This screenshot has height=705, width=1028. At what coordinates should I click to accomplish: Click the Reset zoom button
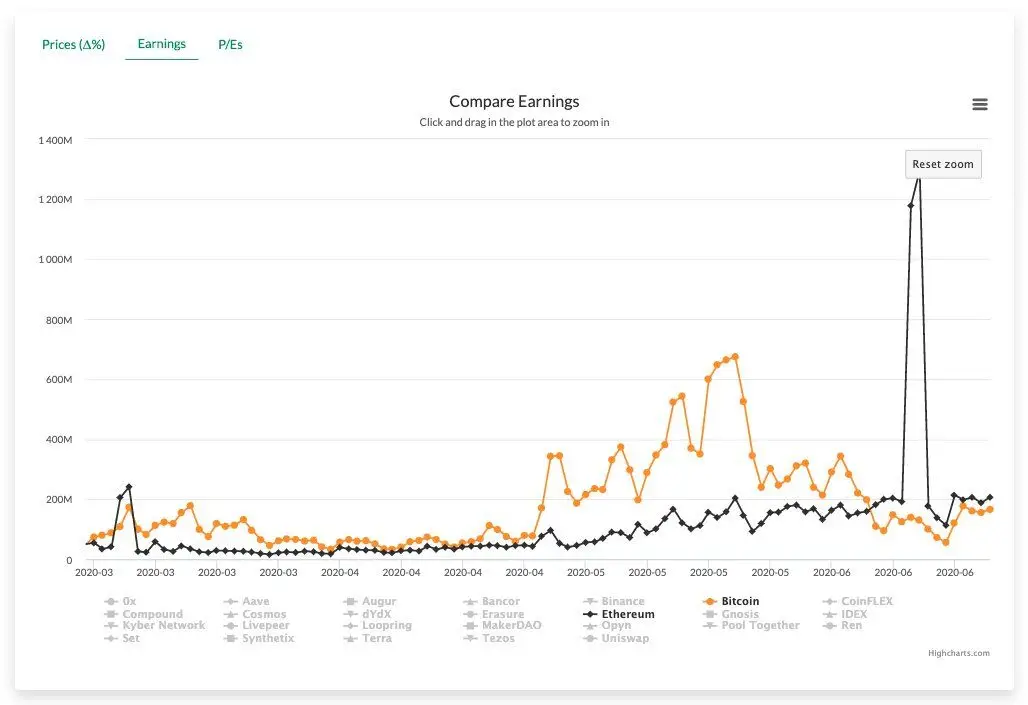[x=943, y=164]
